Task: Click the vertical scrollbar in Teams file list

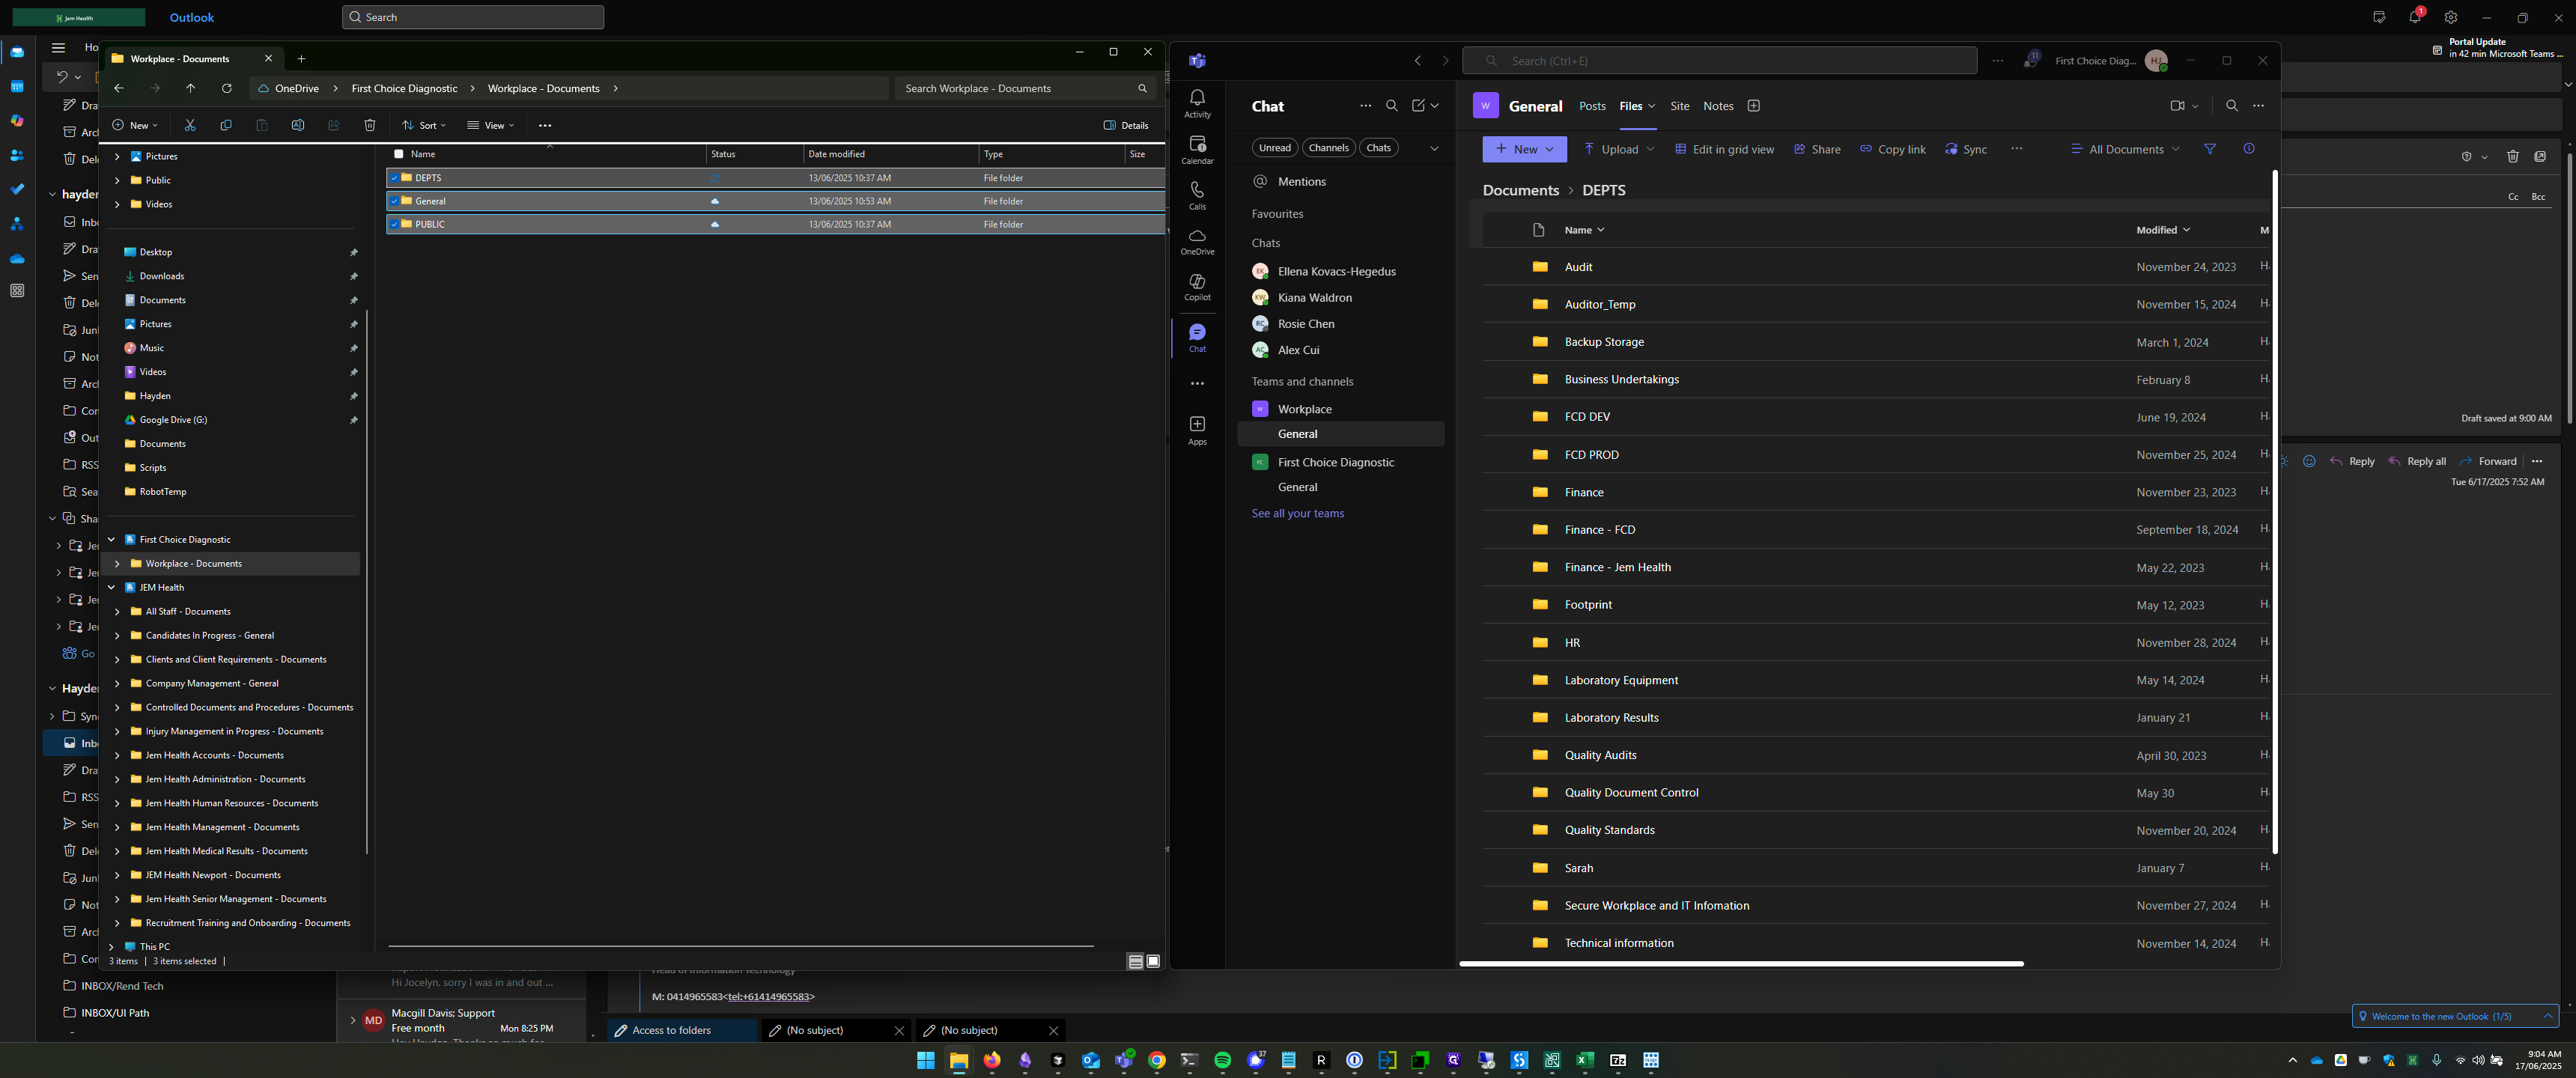Action: point(2274,511)
